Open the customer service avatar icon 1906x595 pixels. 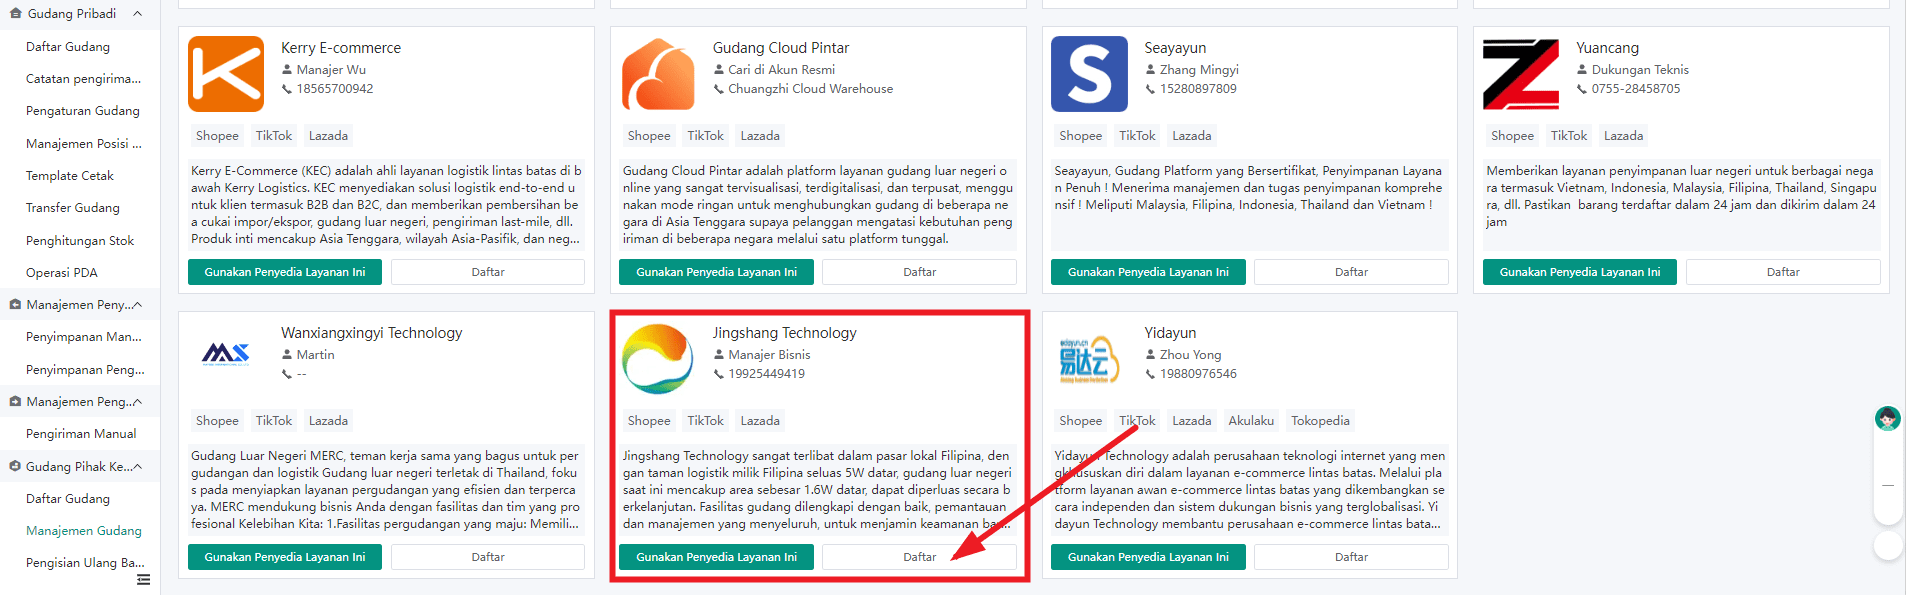tap(1888, 419)
